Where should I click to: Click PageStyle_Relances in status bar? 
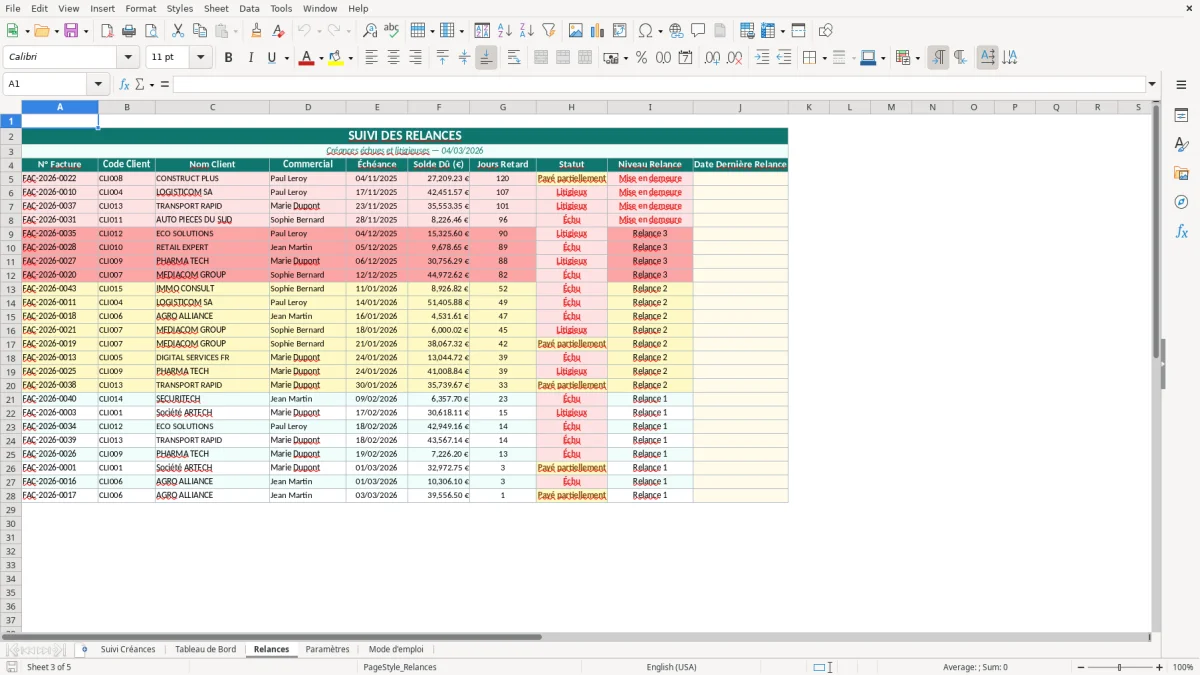coord(400,667)
